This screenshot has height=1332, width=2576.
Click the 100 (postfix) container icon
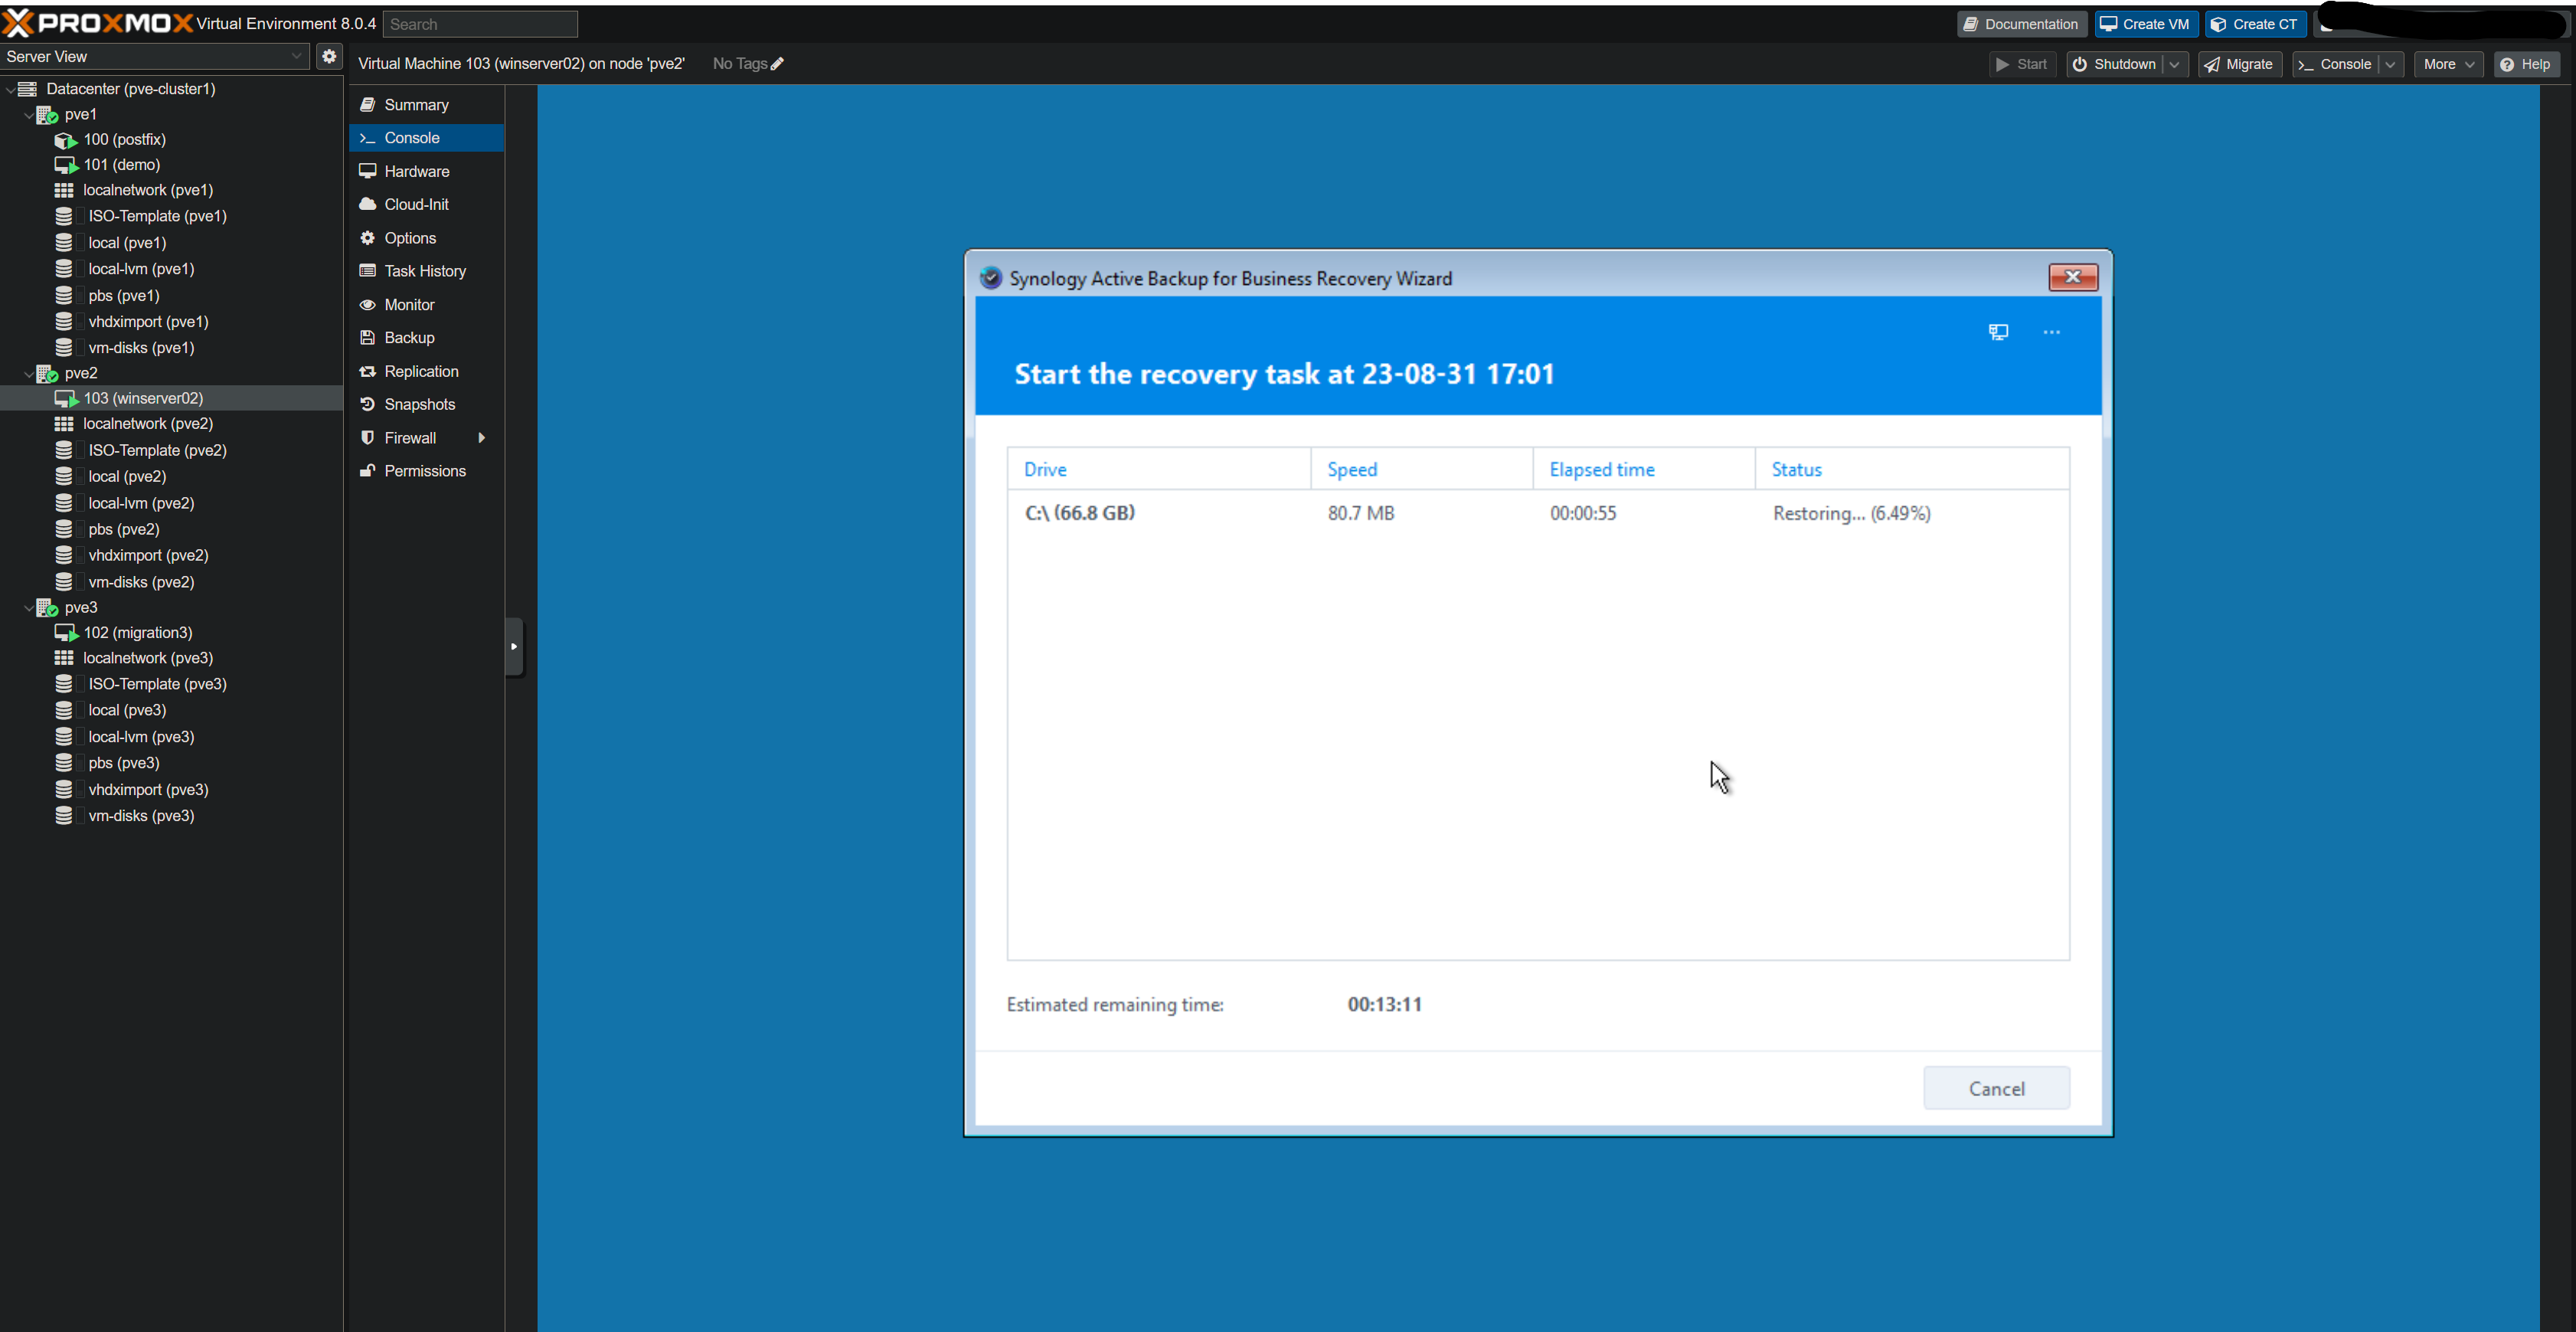(65, 140)
